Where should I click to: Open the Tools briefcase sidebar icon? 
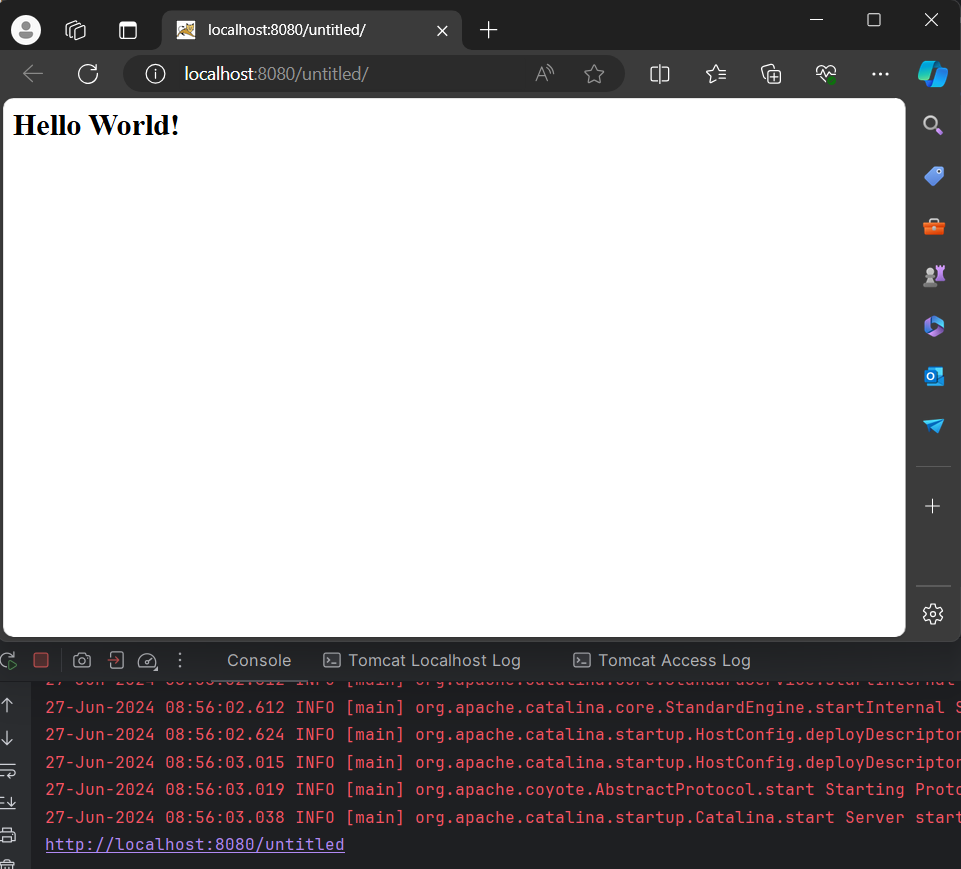click(x=933, y=227)
